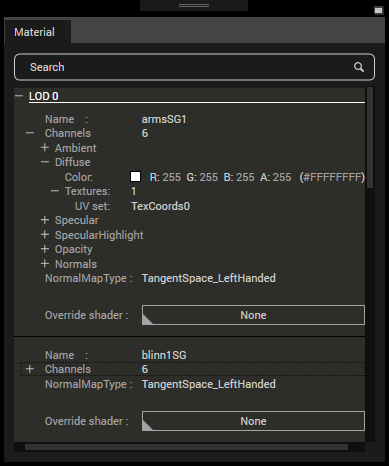Click the blinn1SG 'NormalMapType :' label
This screenshot has height=466, width=389.
pyautogui.click(x=89, y=384)
